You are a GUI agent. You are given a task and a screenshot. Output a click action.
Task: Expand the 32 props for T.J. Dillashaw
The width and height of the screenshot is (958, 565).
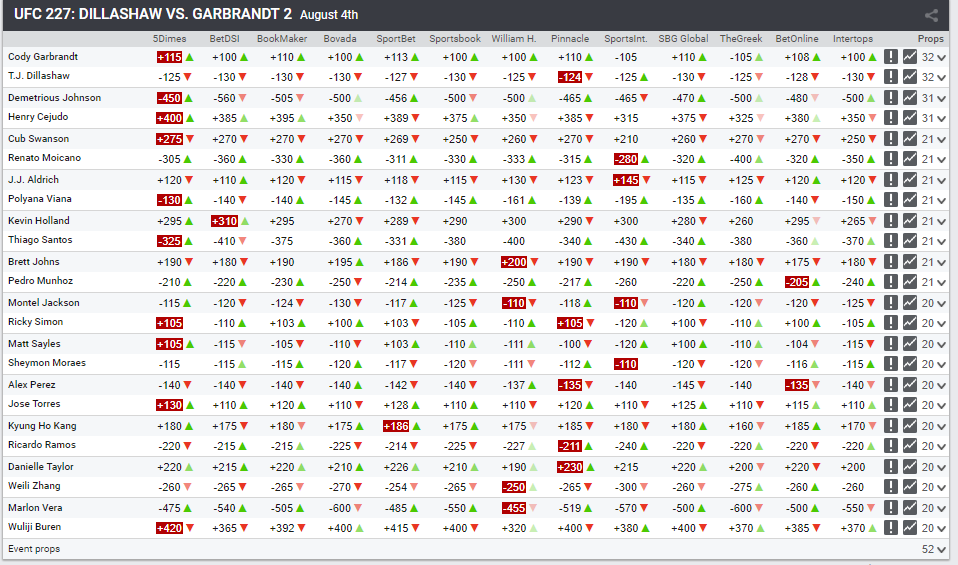click(x=934, y=78)
